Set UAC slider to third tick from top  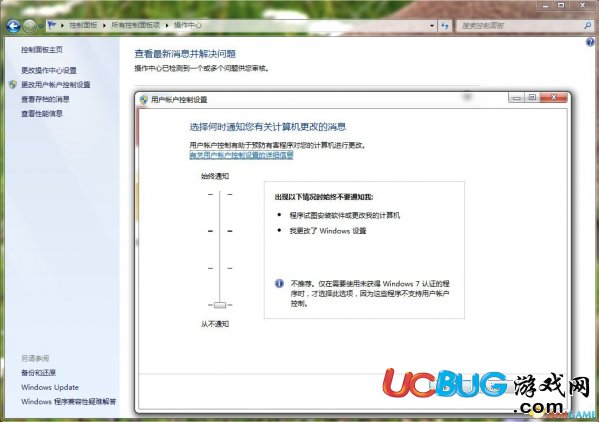coord(220,268)
